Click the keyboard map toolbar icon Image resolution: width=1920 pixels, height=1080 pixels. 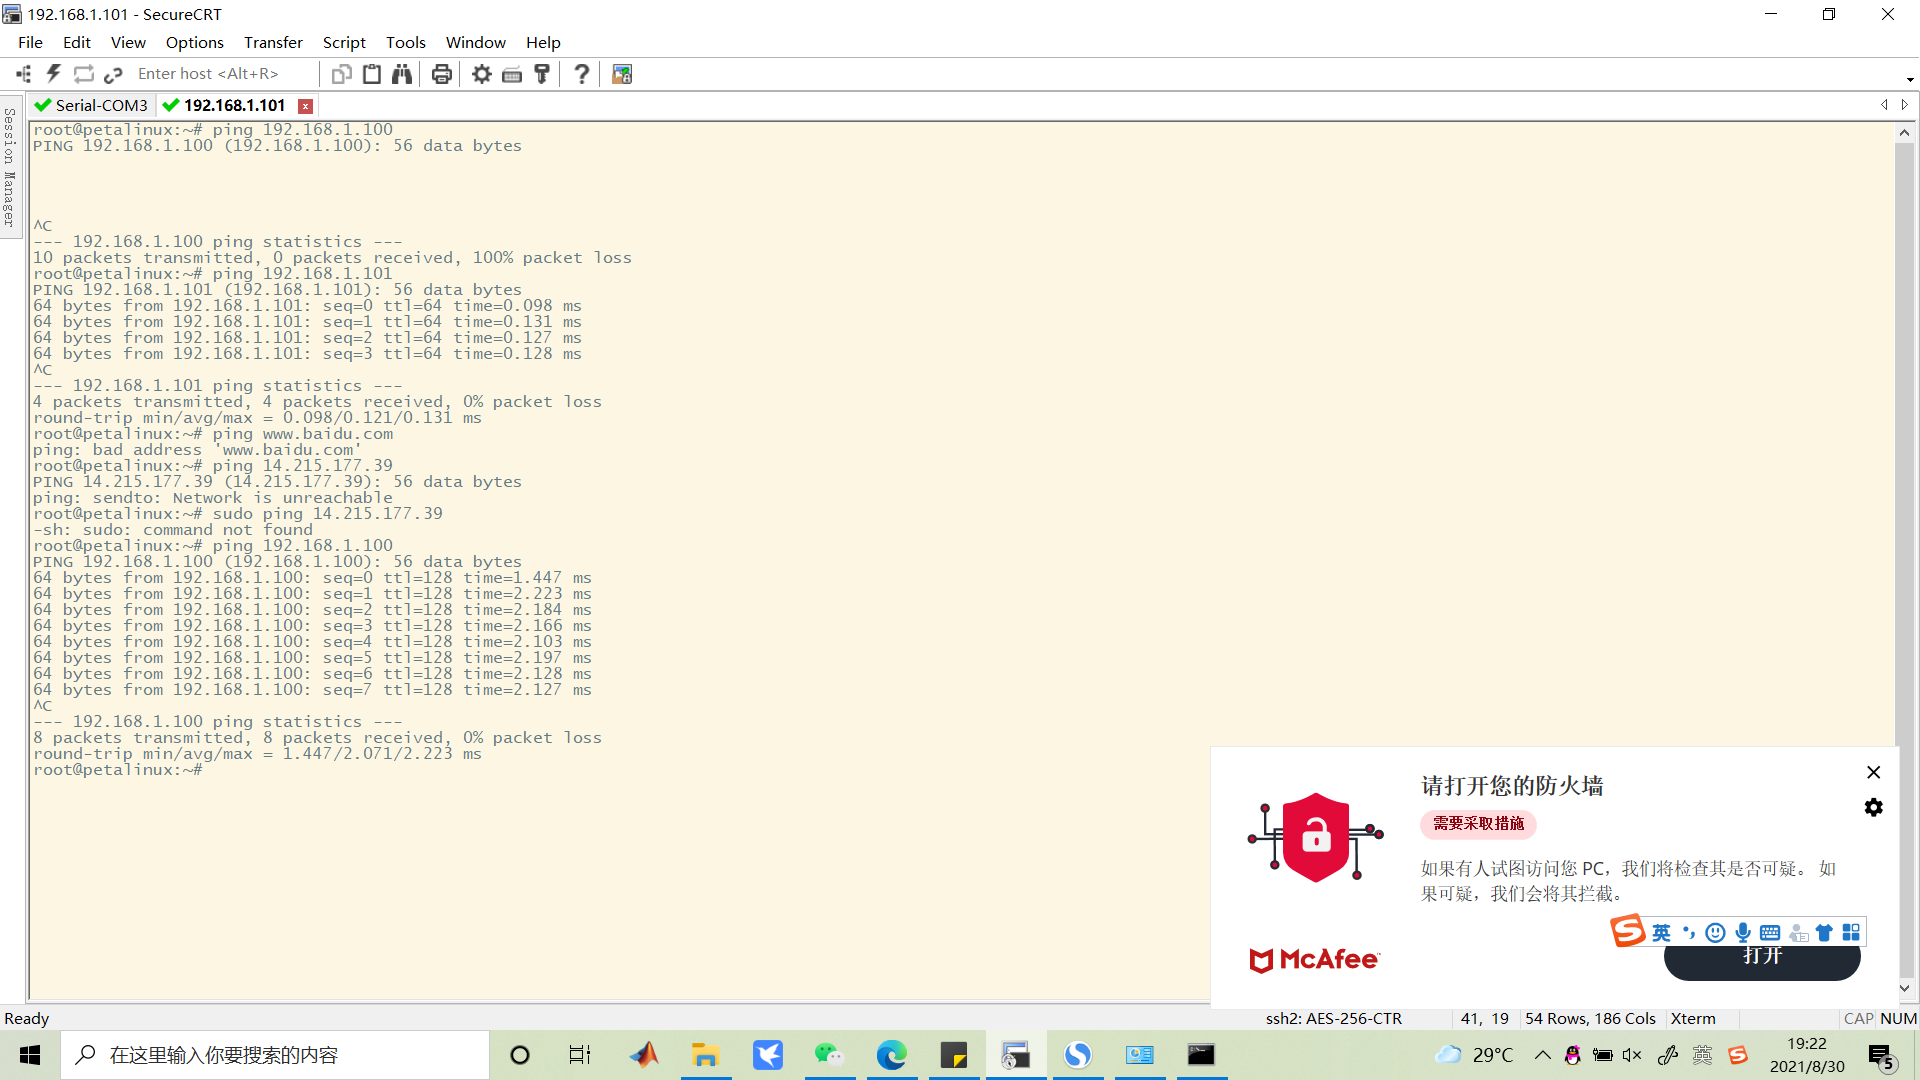click(x=512, y=73)
